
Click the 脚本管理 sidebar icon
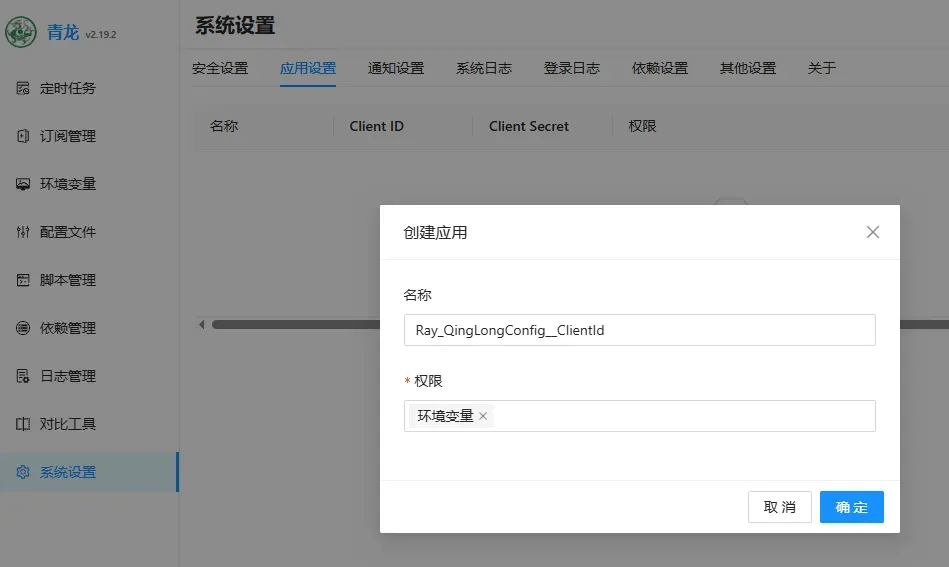click(23, 280)
